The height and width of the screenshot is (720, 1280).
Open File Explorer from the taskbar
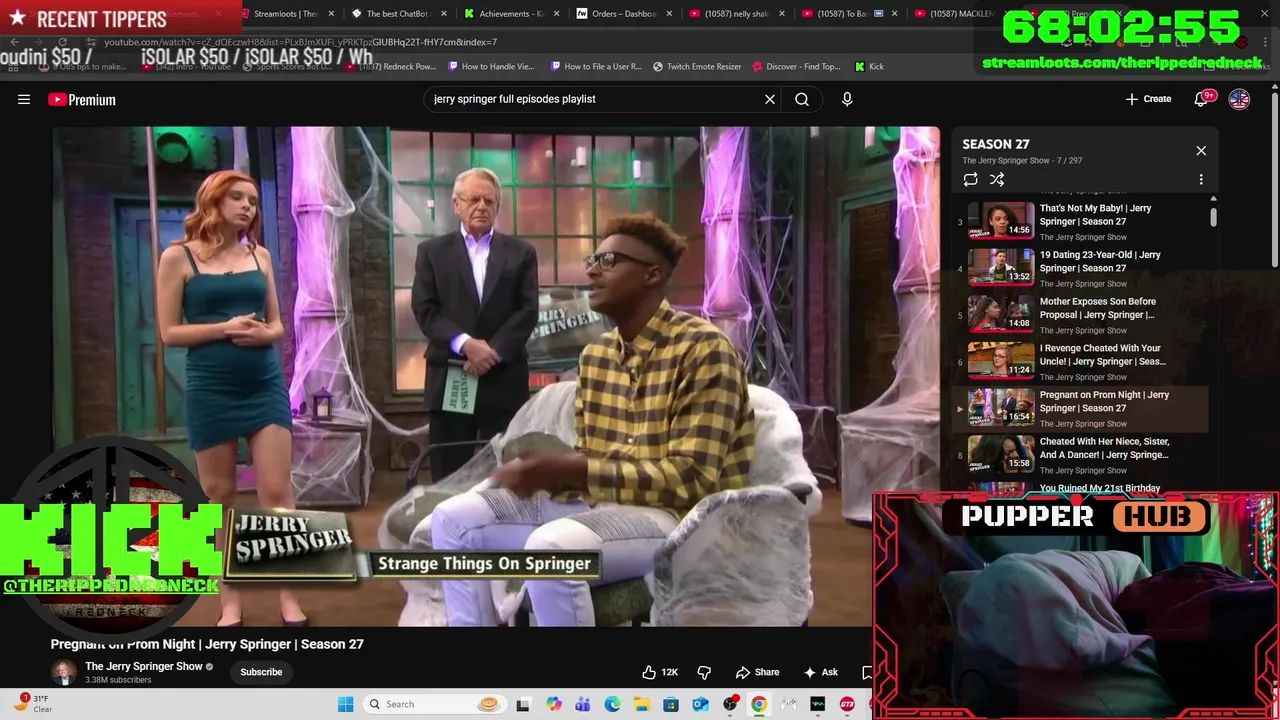642,704
